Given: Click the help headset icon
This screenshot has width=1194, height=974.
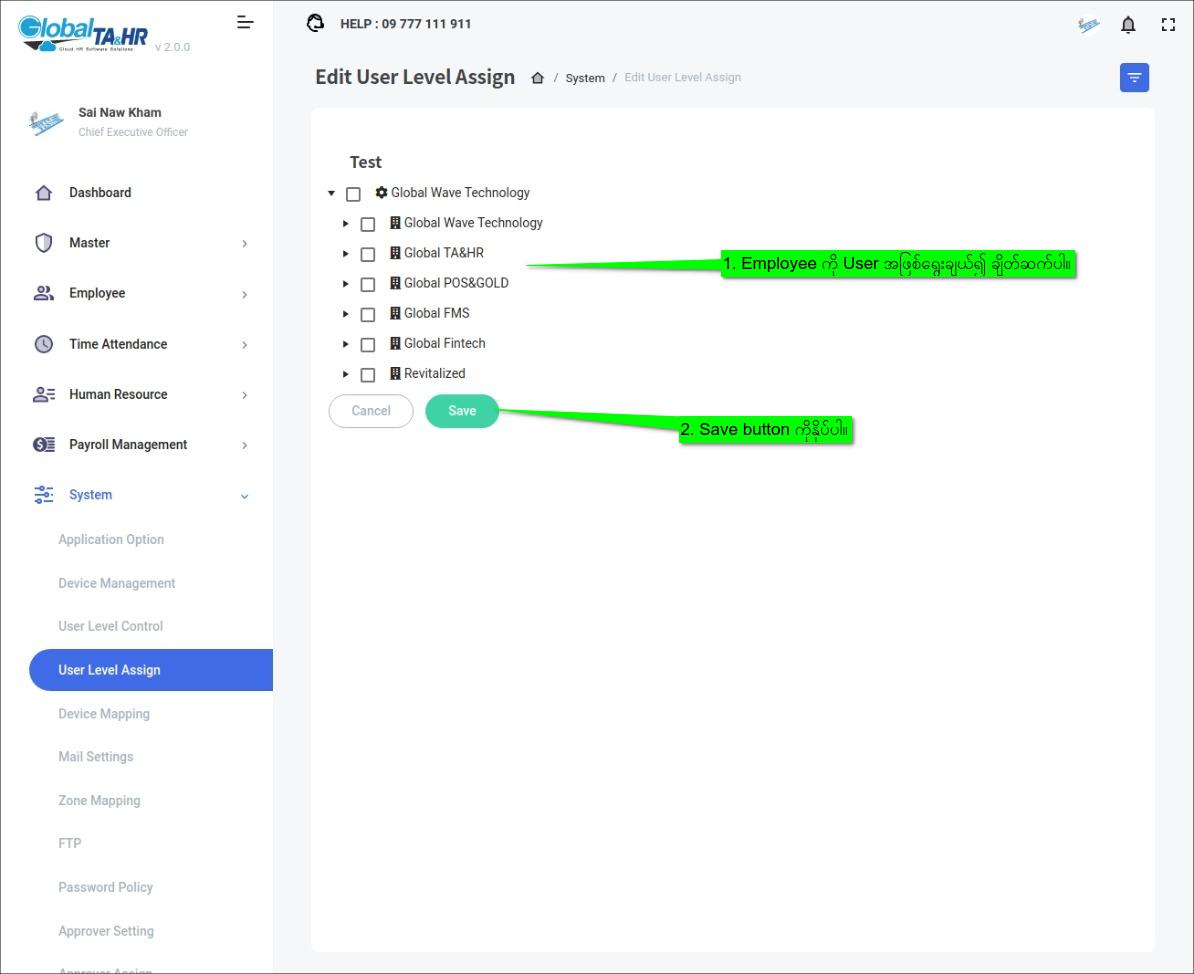Looking at the screenshot, I should [x=316, y=23].
